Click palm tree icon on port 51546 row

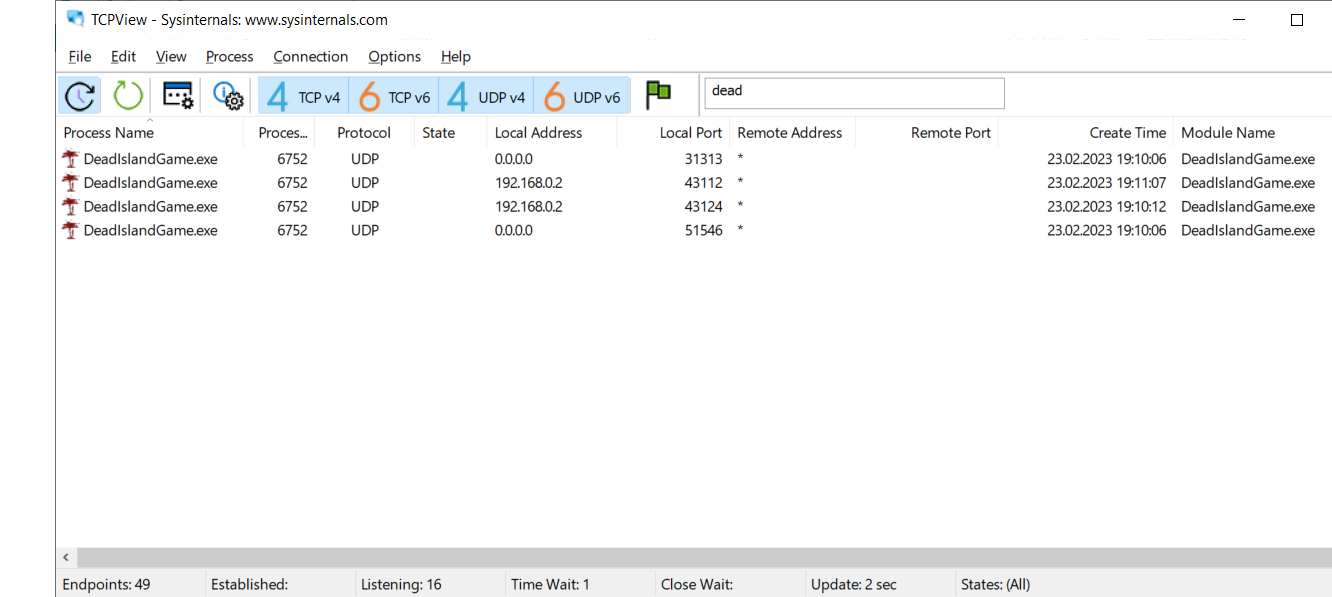tap(70, 230)
